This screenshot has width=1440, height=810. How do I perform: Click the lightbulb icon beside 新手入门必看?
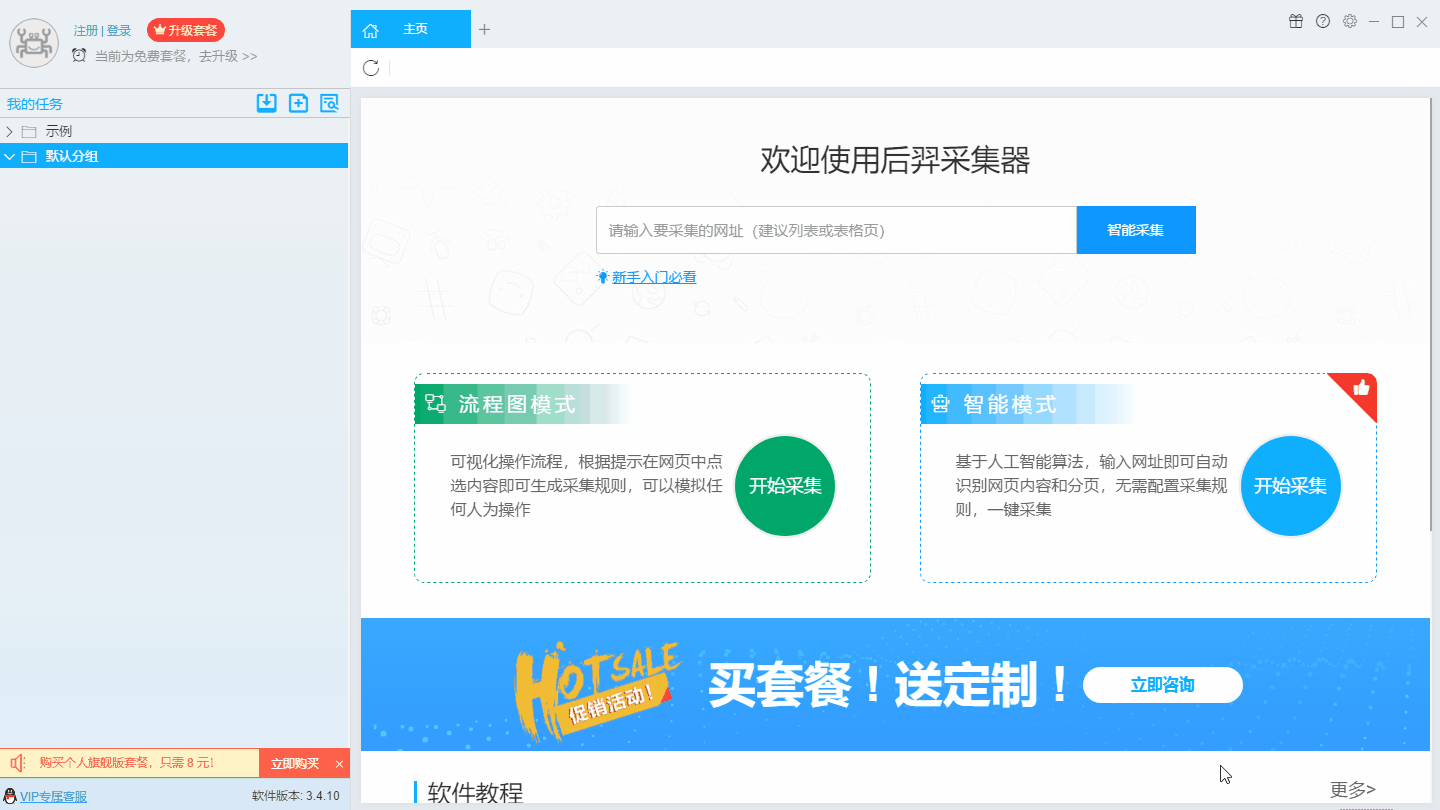point(603,276)
